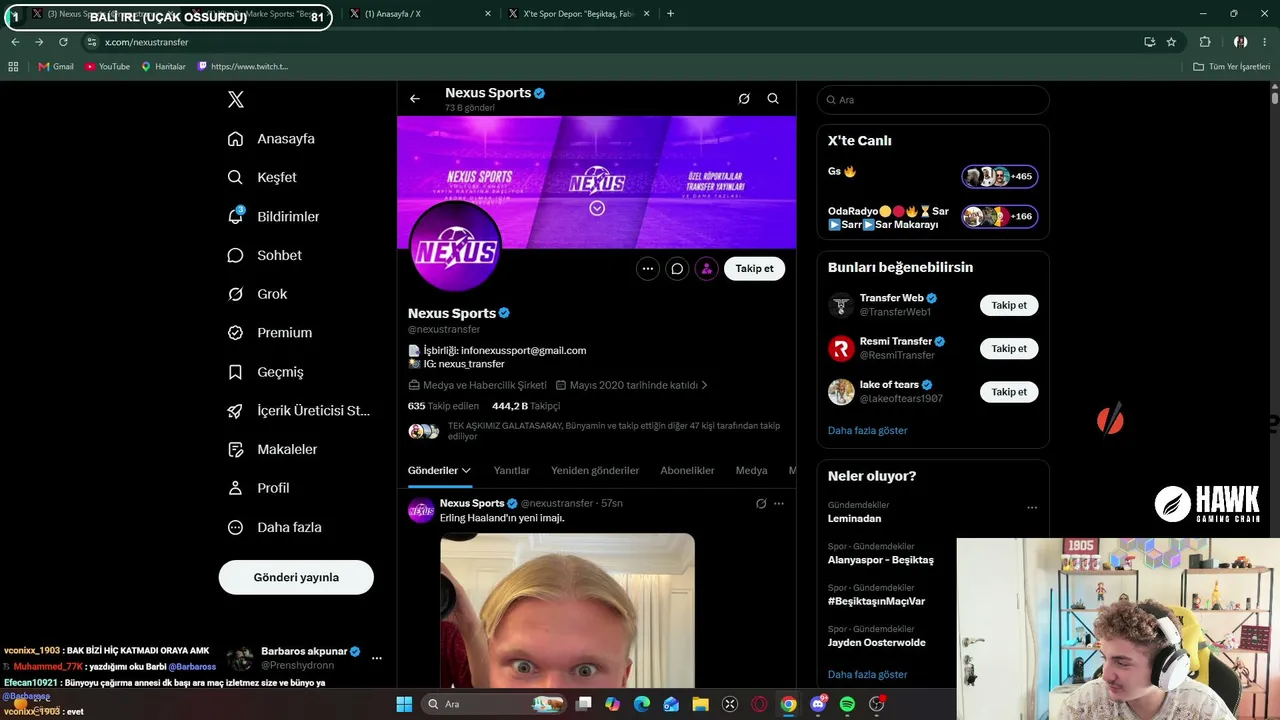This screenshot has width=1280, height=720.
Task: Open the Erling Haaland post image
Action: point(567,611)
